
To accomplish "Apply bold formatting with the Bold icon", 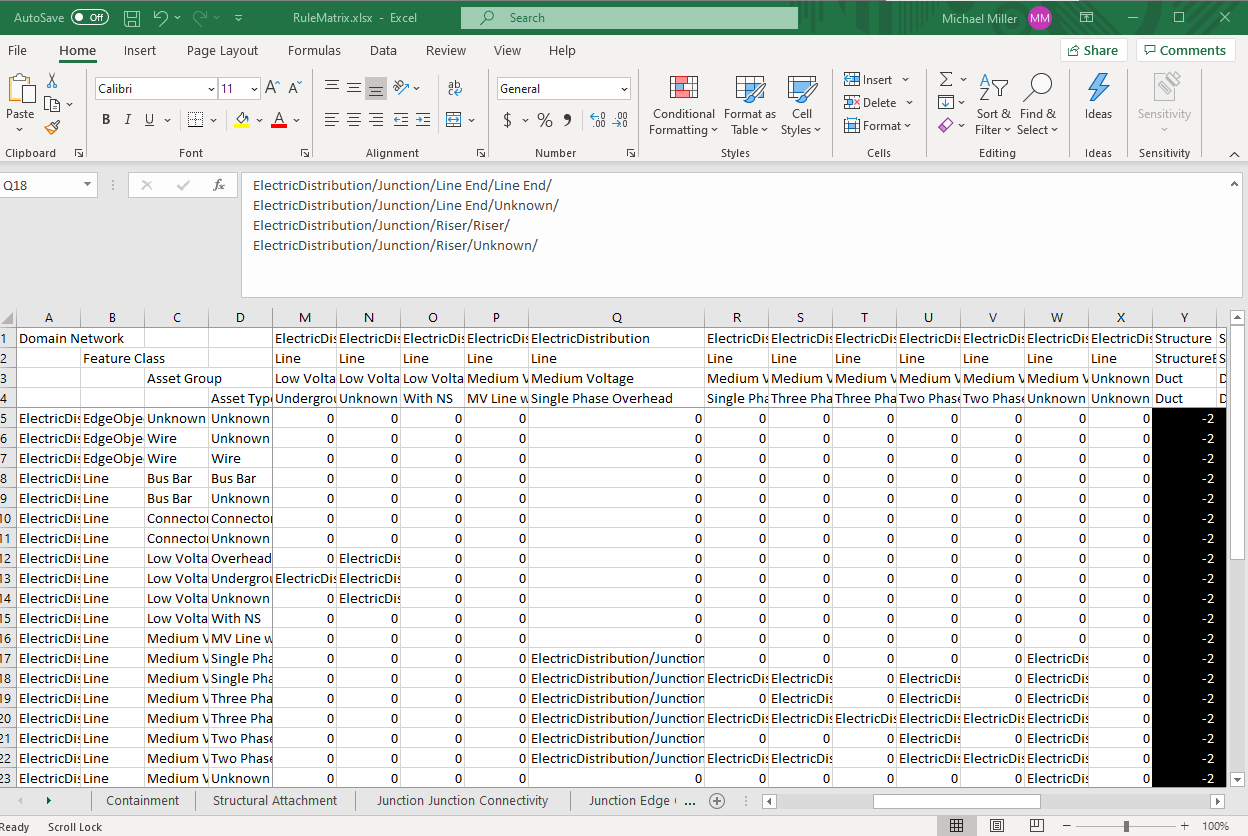I will tap(105, 118).
